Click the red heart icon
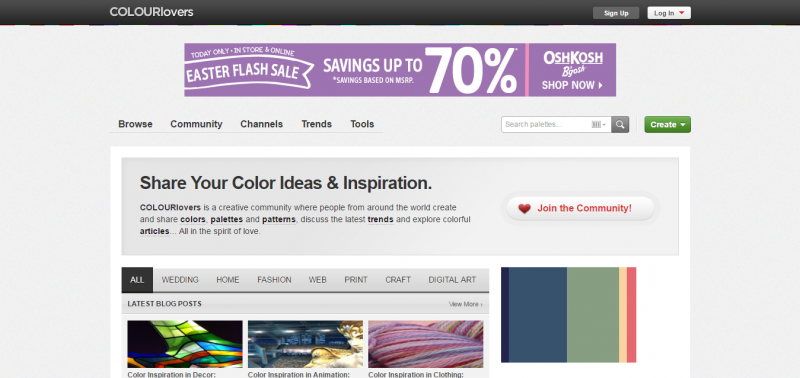Image resolution: width=800 pixels, height=378 pixels. [524, 209]
